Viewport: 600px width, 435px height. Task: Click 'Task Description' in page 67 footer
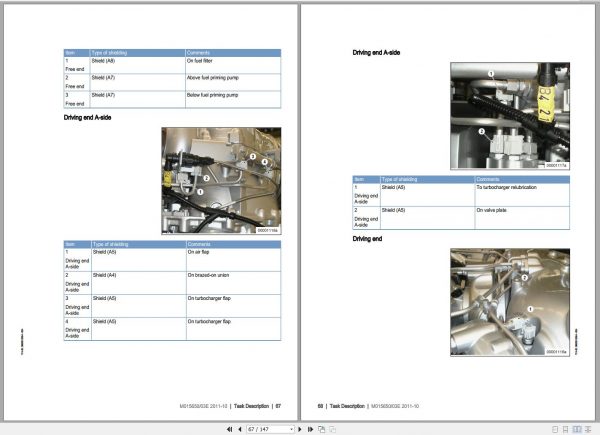click(x=251, y=406)
